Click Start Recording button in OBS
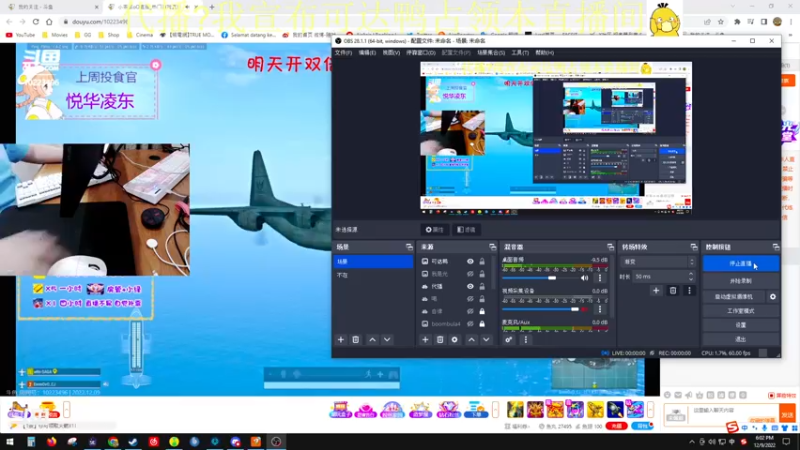The image size is (800, 450). (741, 281)
